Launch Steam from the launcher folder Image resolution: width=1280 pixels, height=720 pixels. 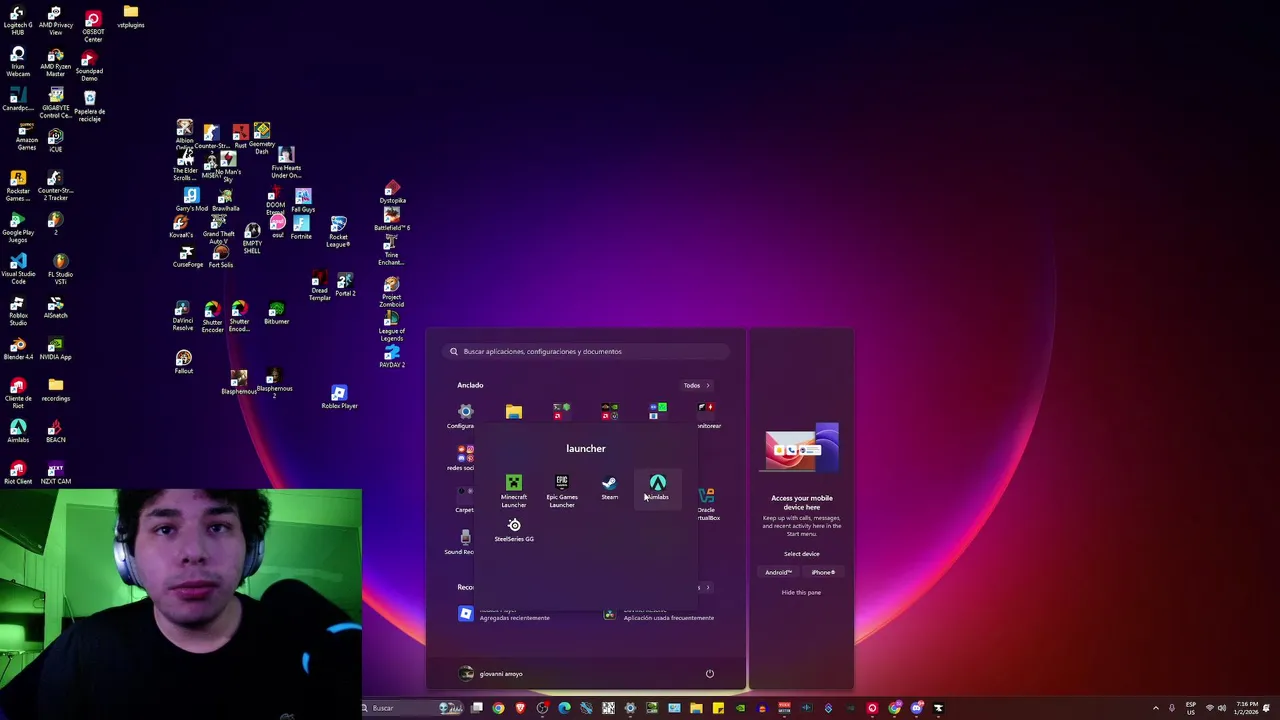(x=610, y=488)
